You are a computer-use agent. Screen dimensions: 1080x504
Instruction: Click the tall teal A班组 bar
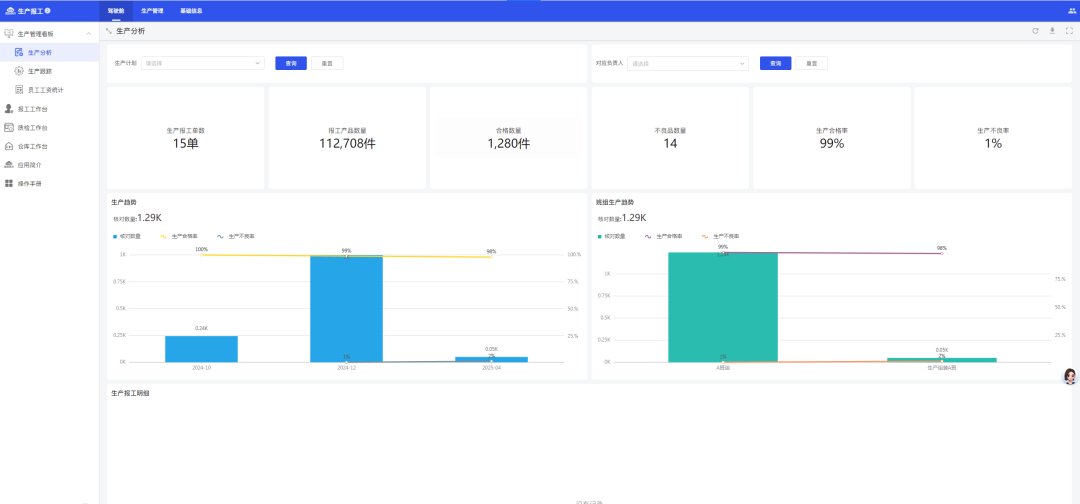(723, 307)
